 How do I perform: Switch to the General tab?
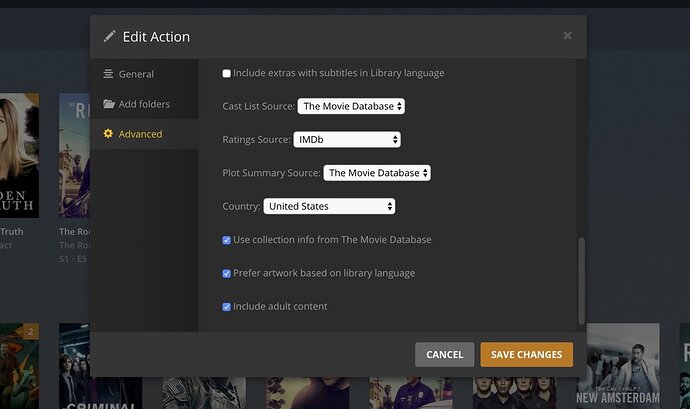136,74
